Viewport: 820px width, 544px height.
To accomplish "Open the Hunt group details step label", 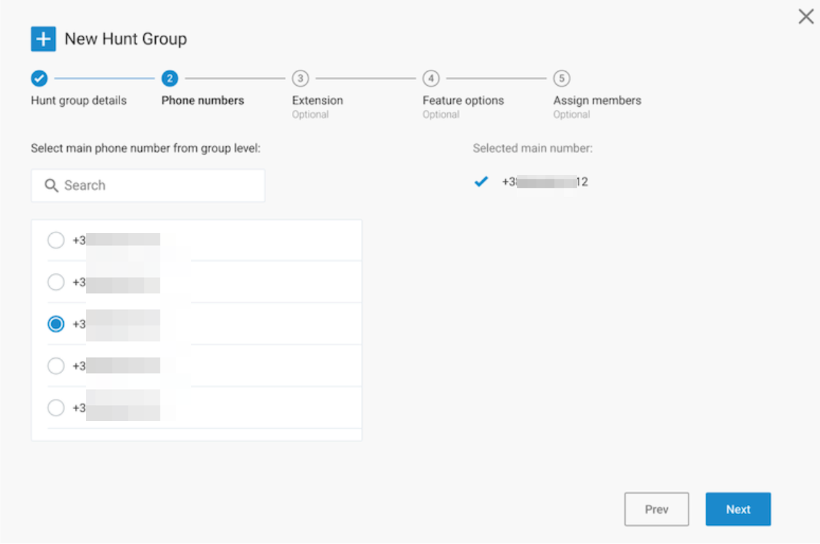I will pyautogui.click(x=78, y=100).
